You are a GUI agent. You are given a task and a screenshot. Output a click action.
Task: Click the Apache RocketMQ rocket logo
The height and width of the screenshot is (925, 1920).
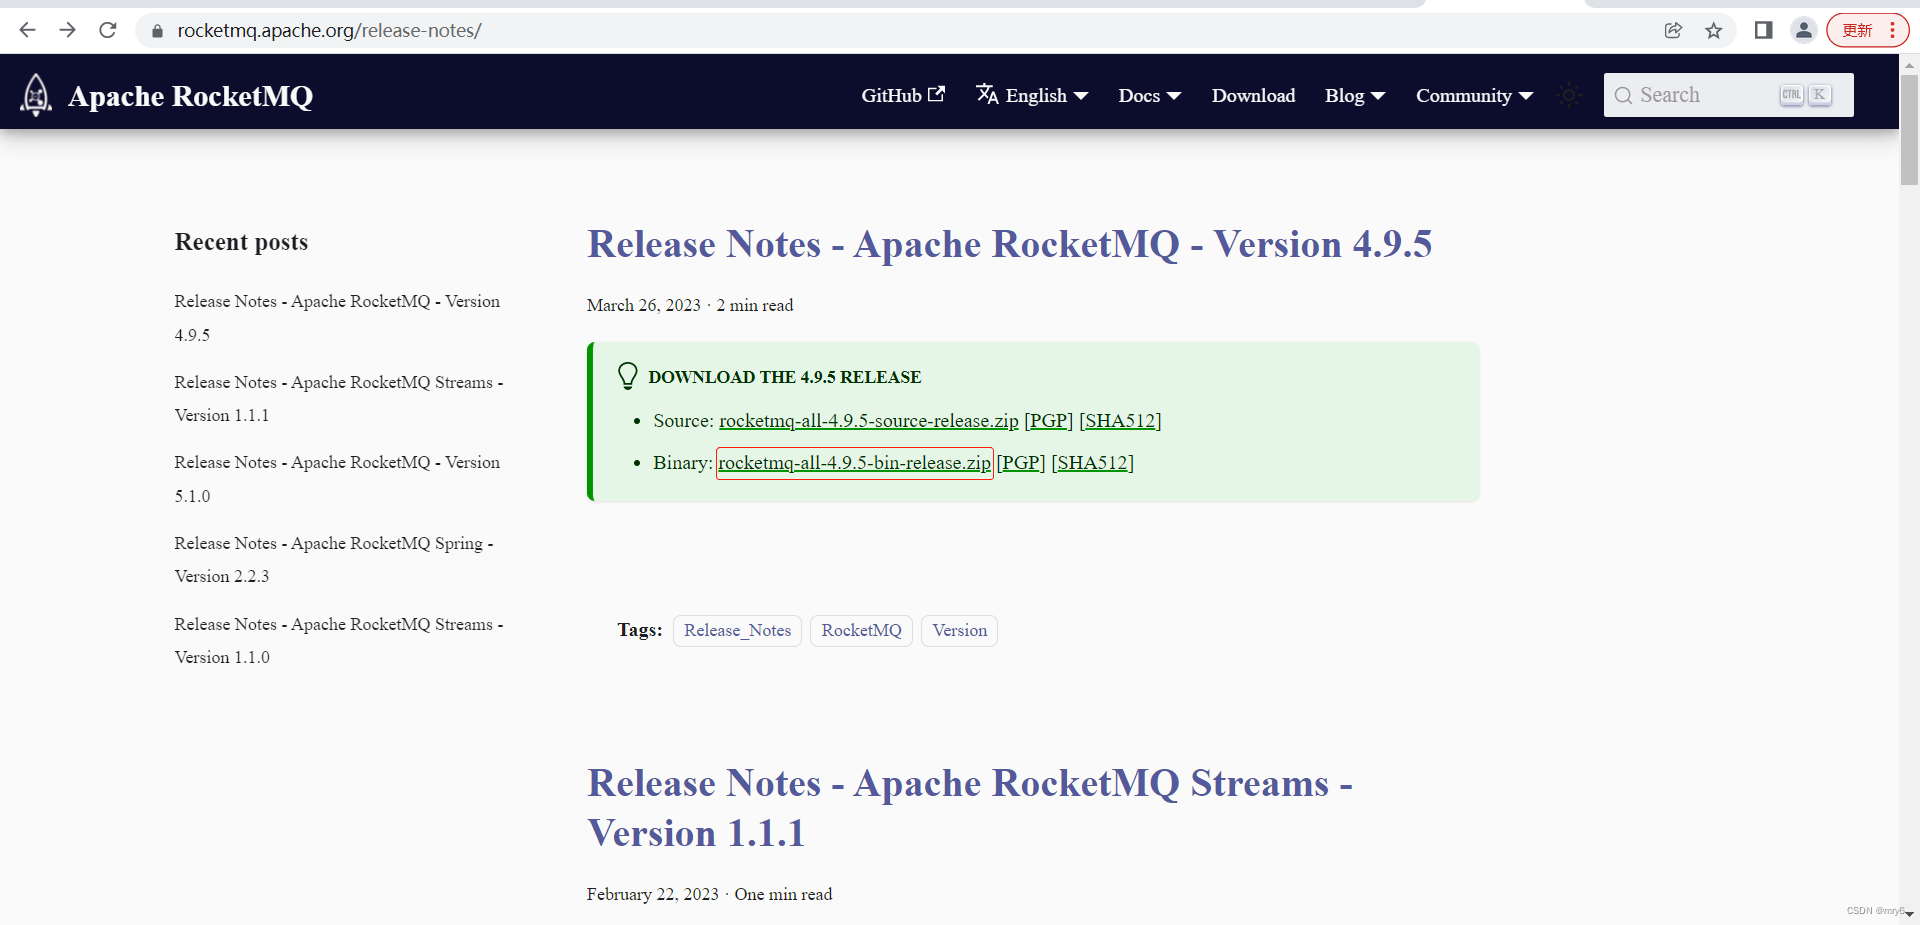[36, 95]
